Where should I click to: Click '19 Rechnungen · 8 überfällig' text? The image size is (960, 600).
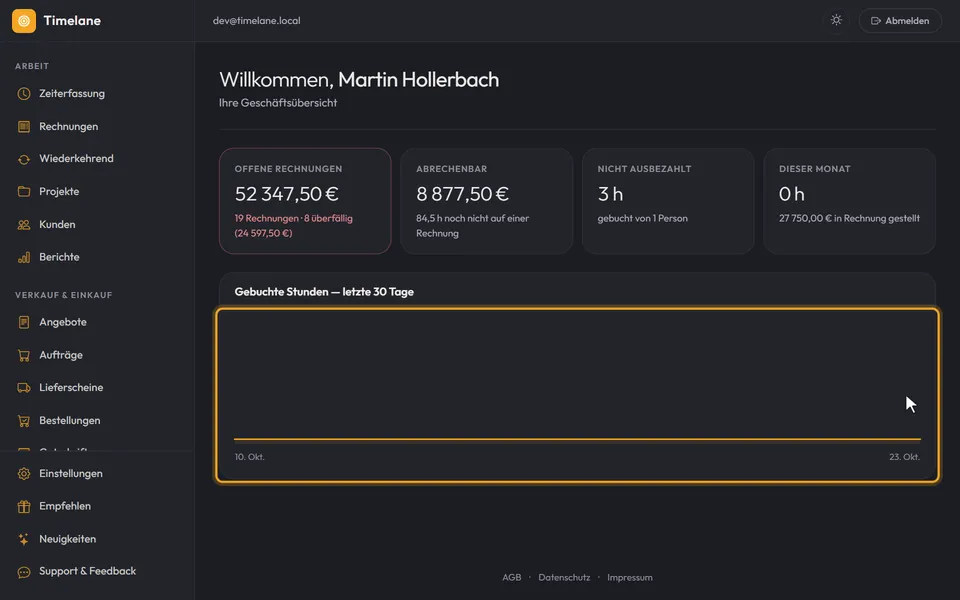coord(293,219)
